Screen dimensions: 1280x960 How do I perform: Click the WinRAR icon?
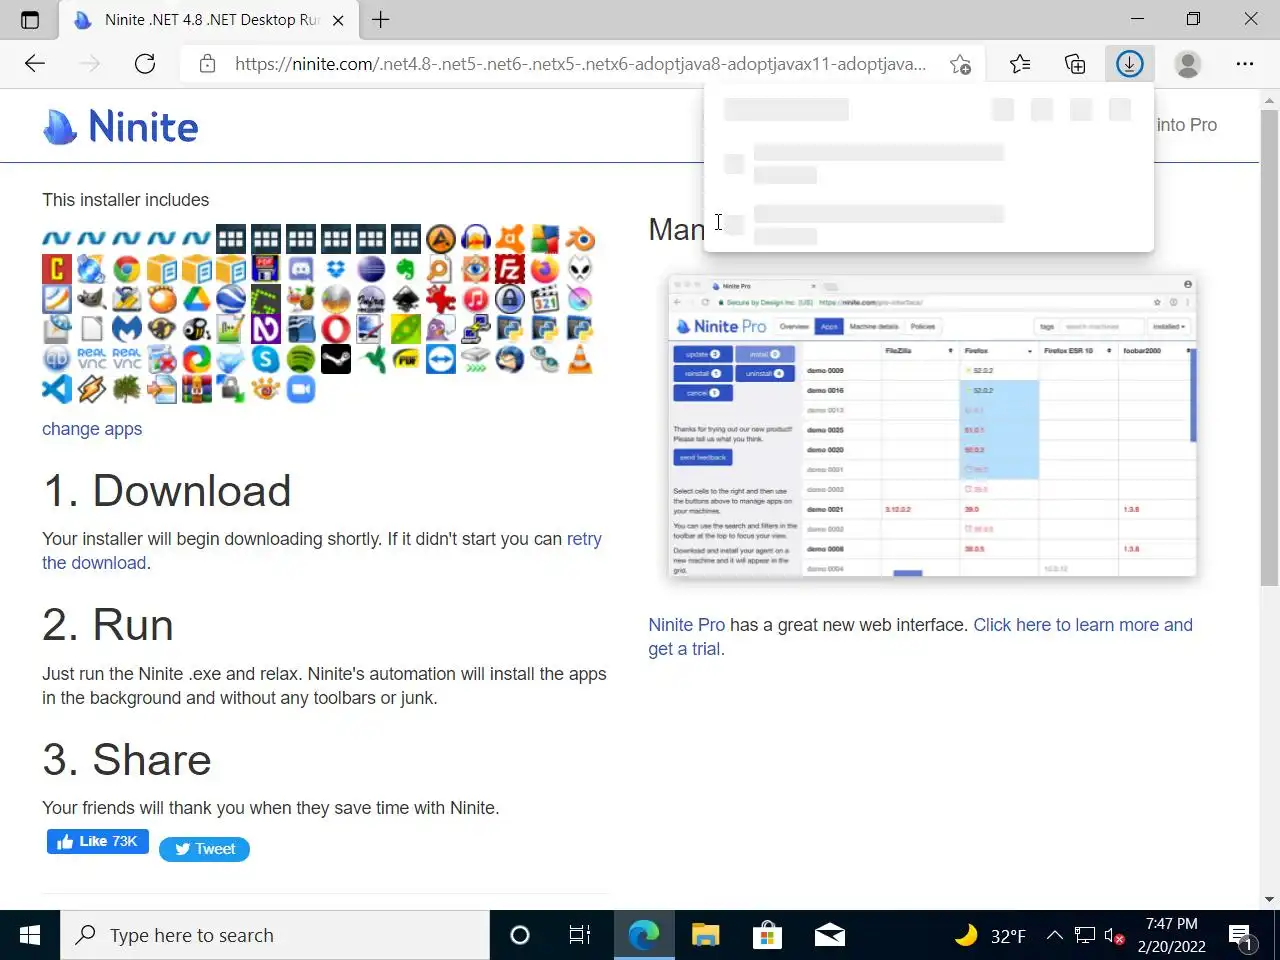click(x=197, y=388)
